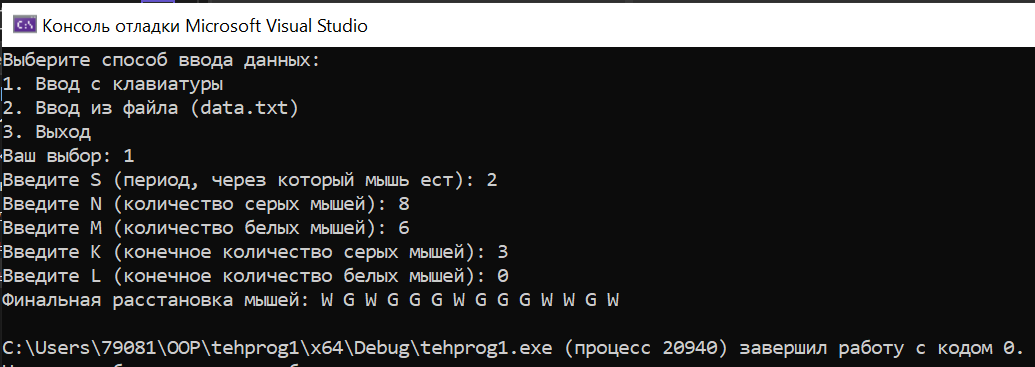
Task: Click the "Ваш выбор: 1" line
Action: [x=69, y=156]
